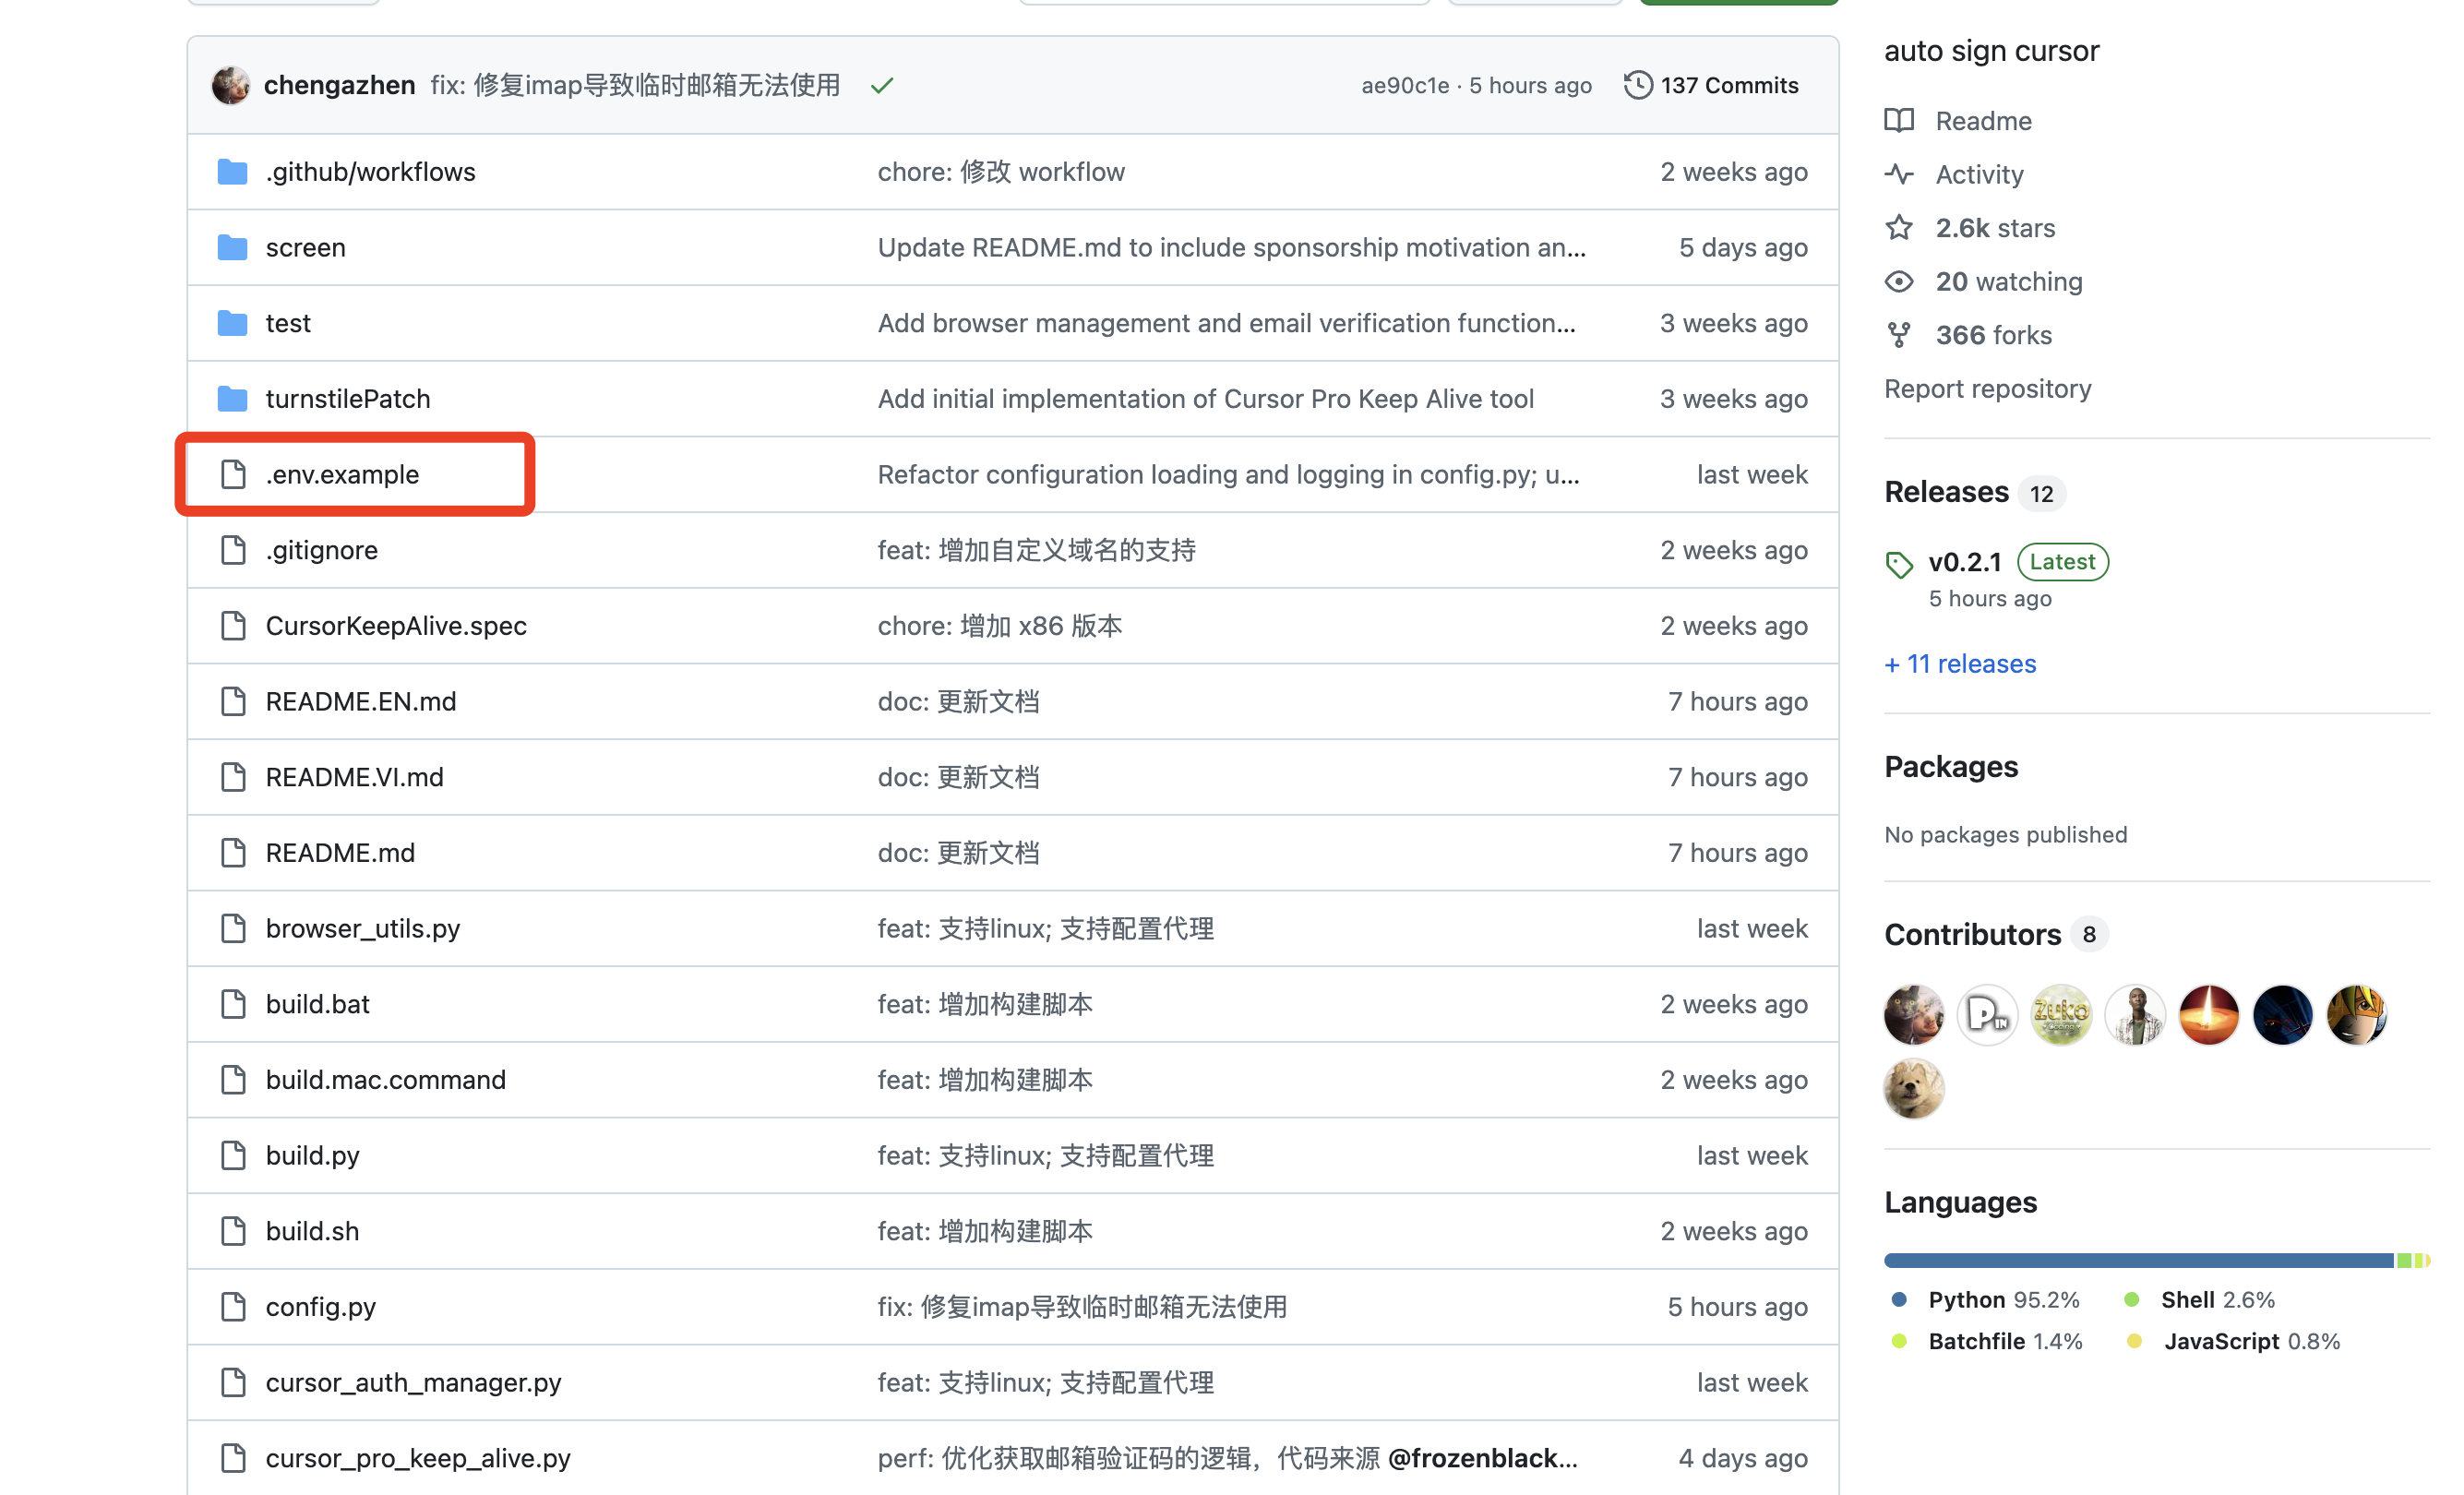Click the Activity pulse icon
The height and width of the screenshot is (1495, 2464).
(x=1899, y=174)
